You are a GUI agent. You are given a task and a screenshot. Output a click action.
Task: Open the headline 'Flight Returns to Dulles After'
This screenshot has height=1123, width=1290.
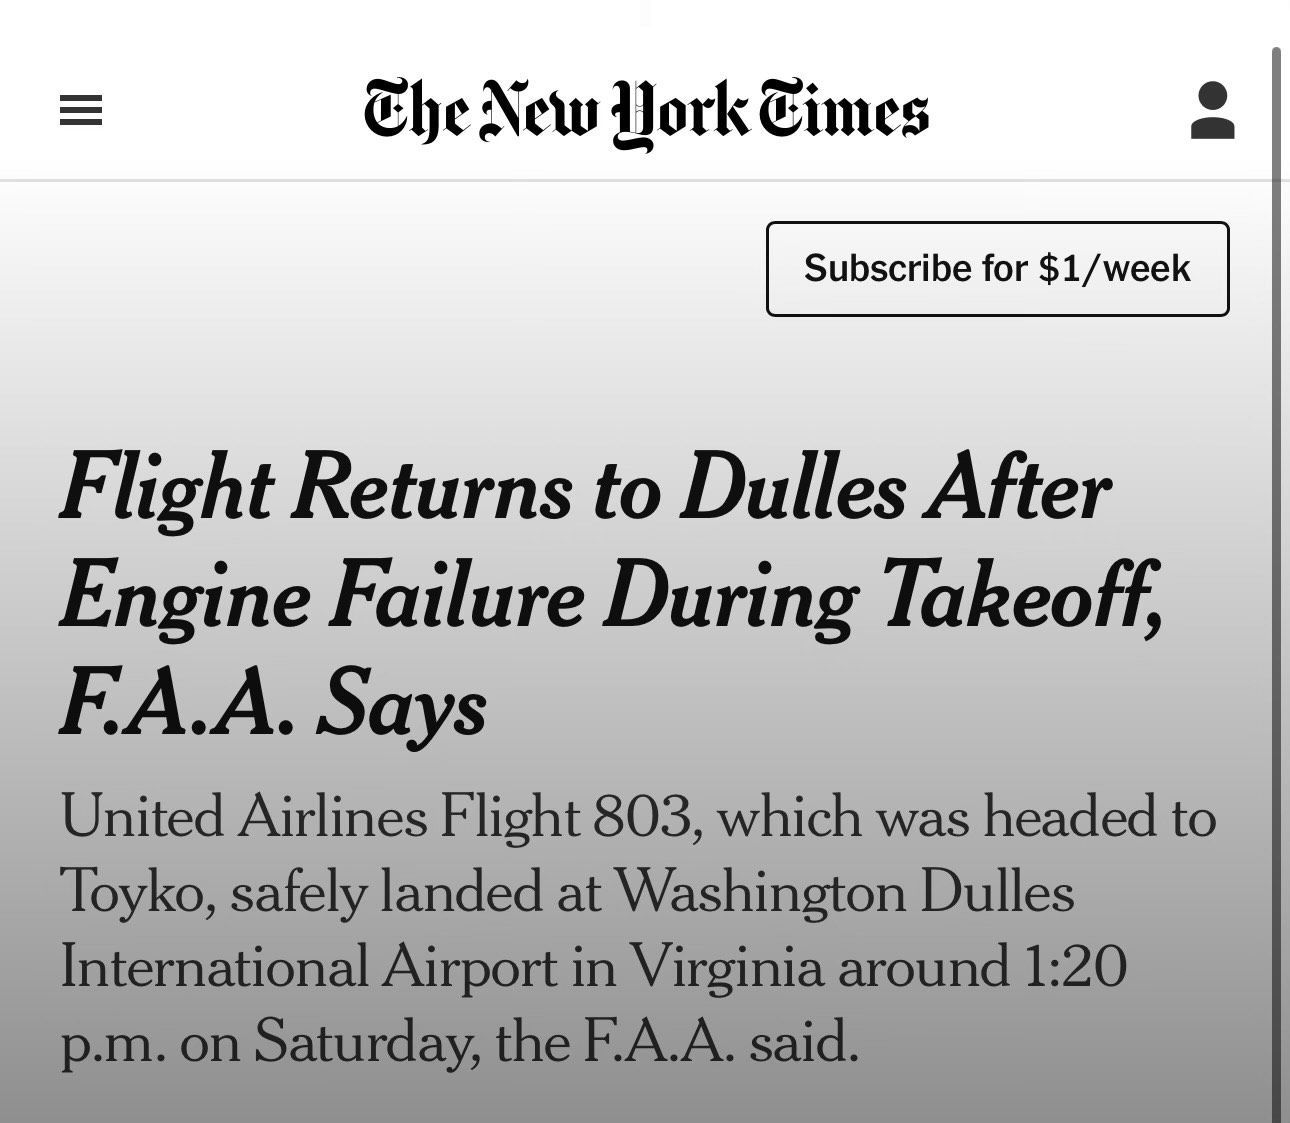click(x=585, y=490)
